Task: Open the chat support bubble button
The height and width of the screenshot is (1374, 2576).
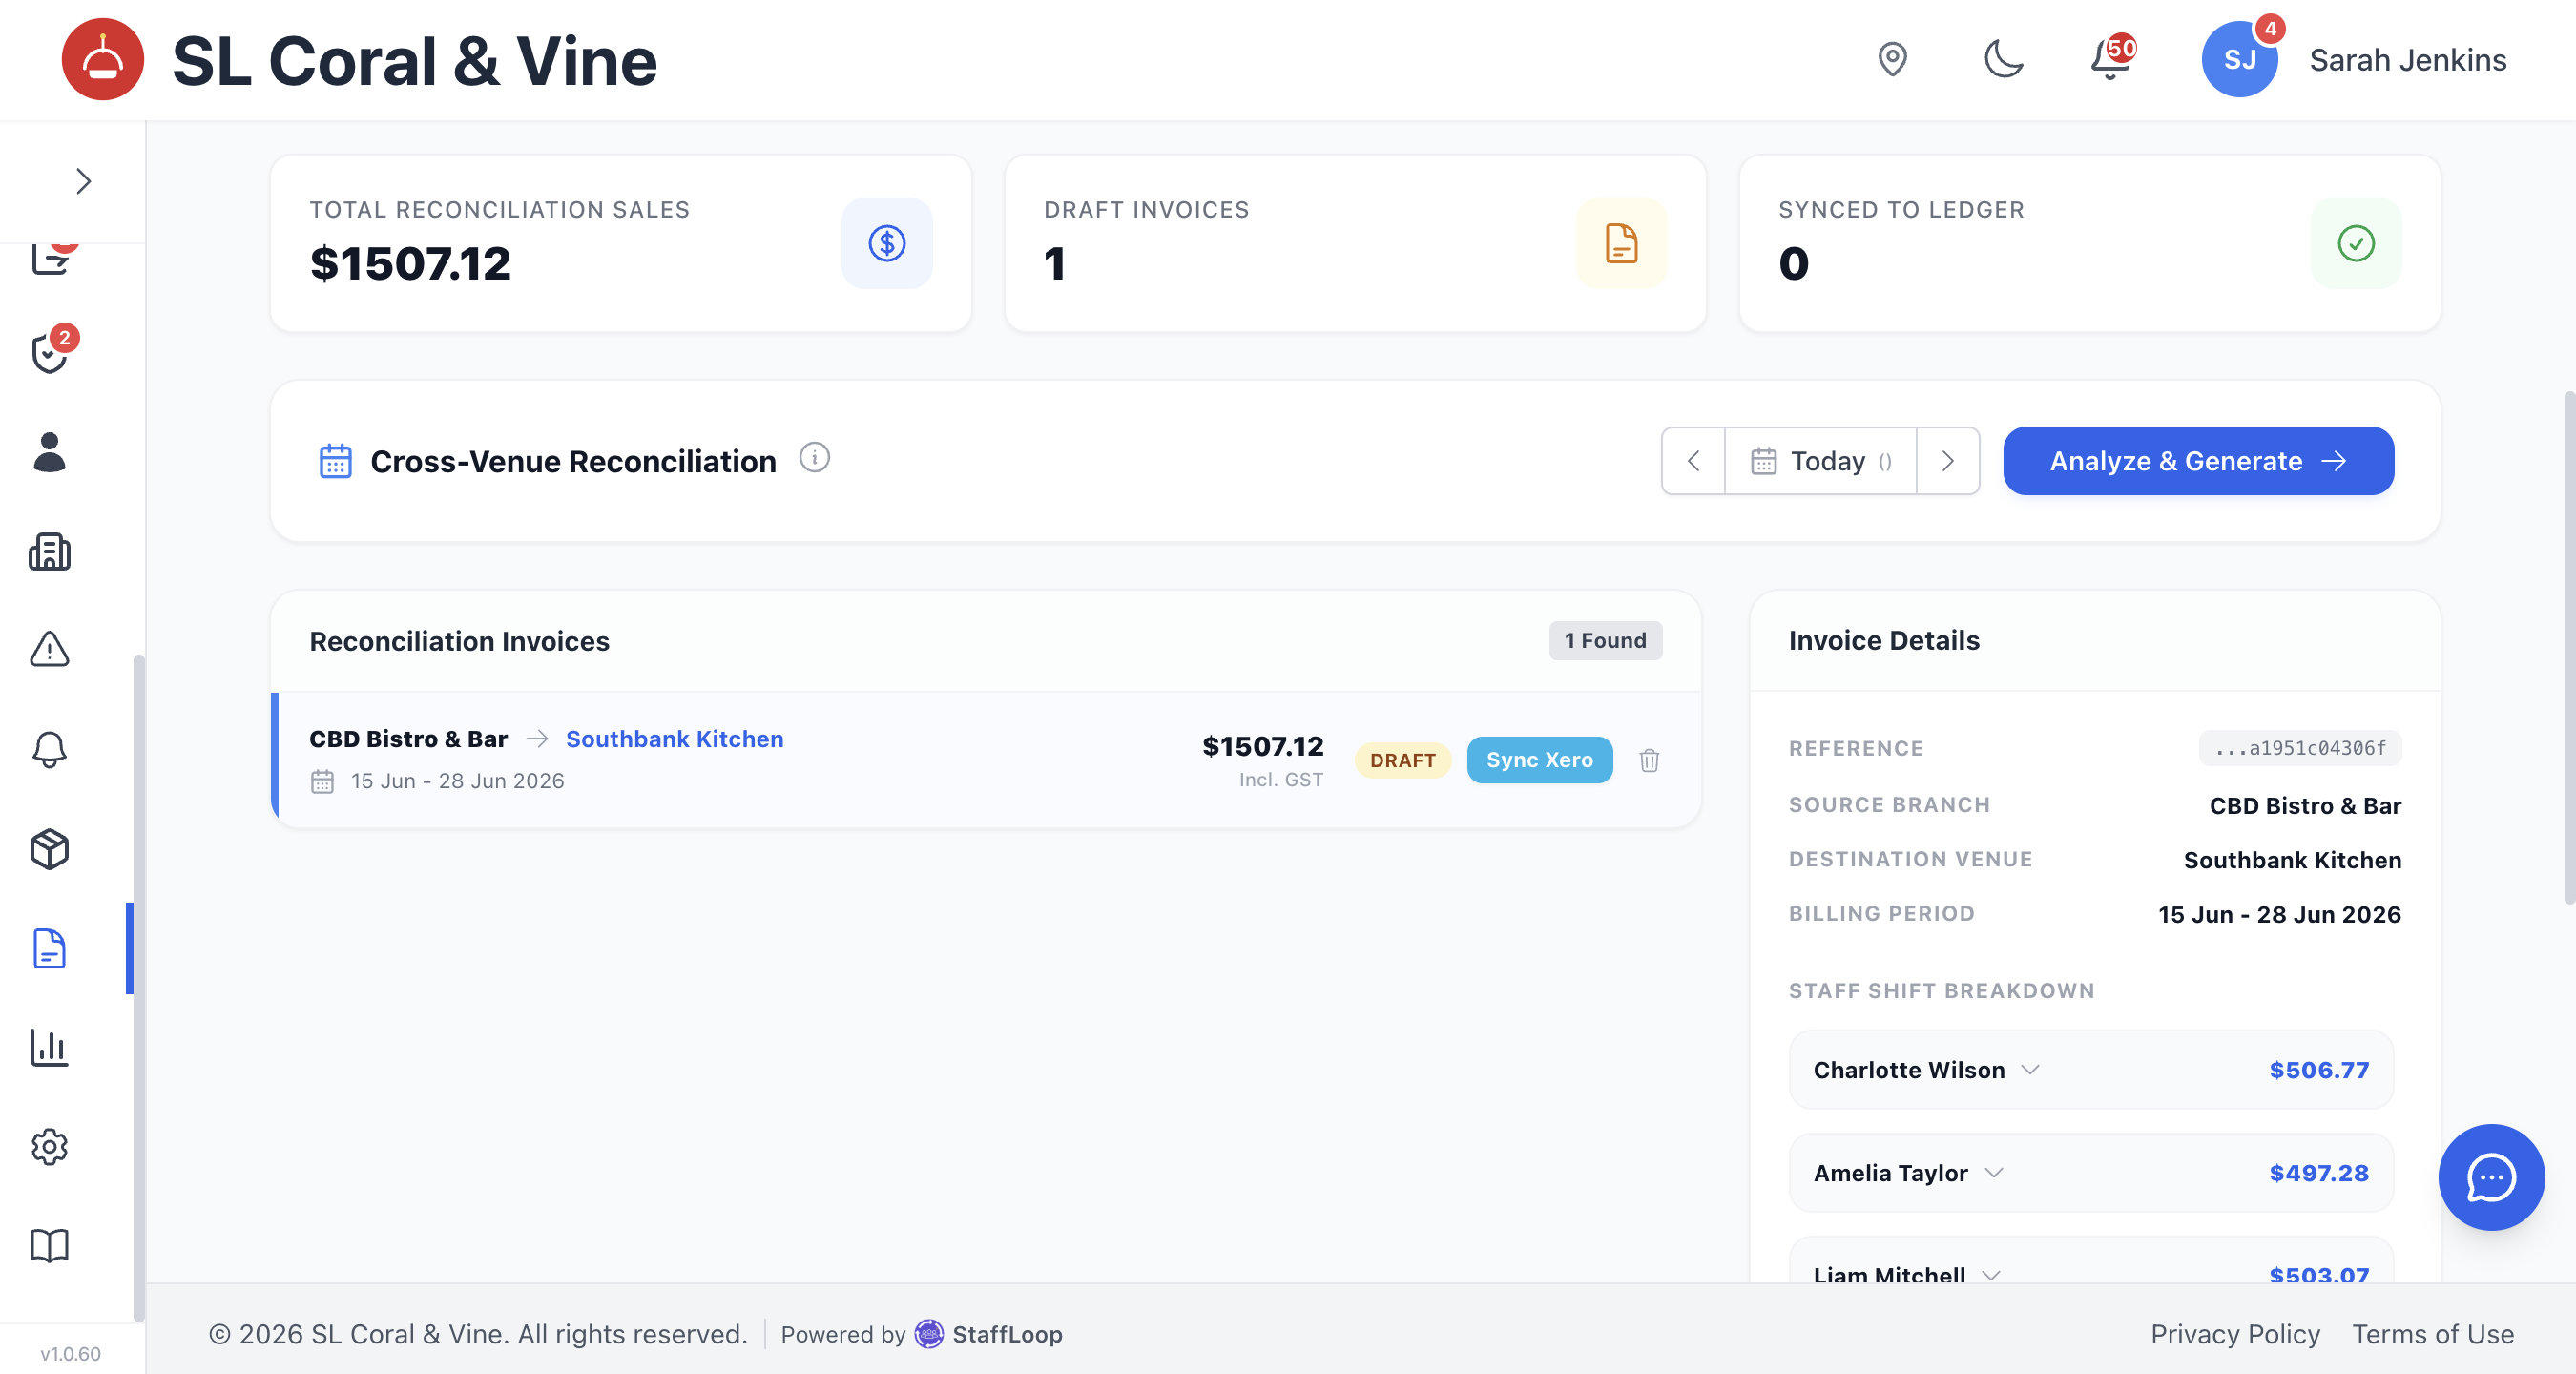Action: (x=2491, y=1177)
